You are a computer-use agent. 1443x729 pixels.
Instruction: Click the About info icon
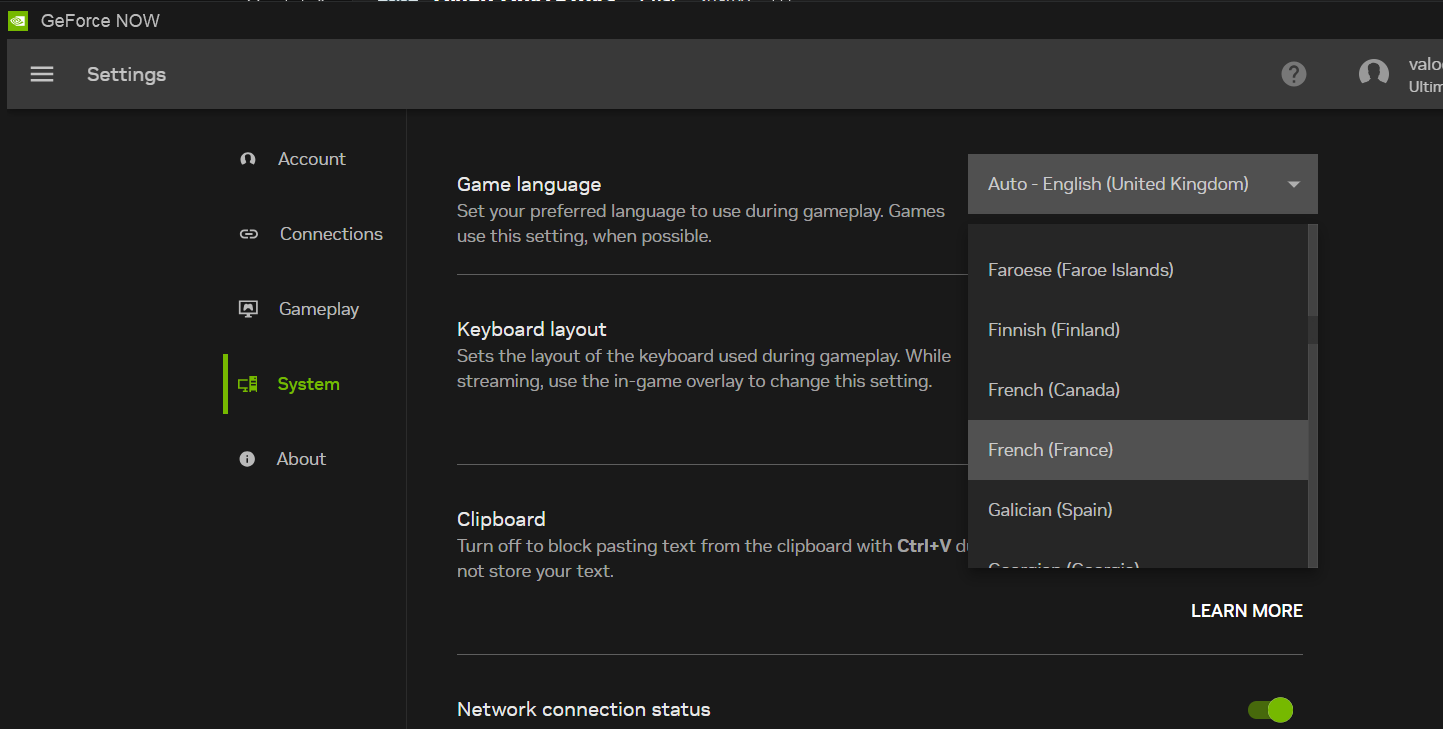coord(247,459)
